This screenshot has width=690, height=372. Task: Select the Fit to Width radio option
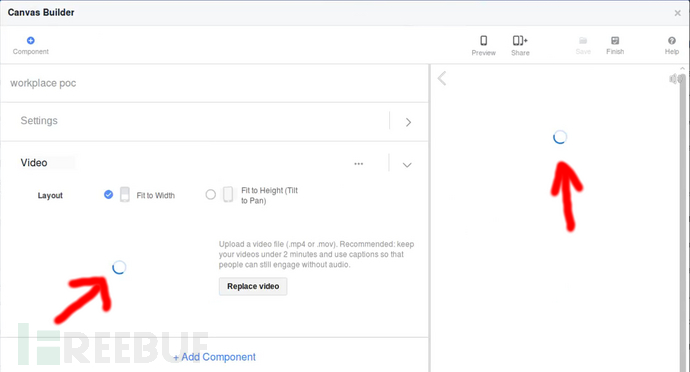tap(108, 195)
